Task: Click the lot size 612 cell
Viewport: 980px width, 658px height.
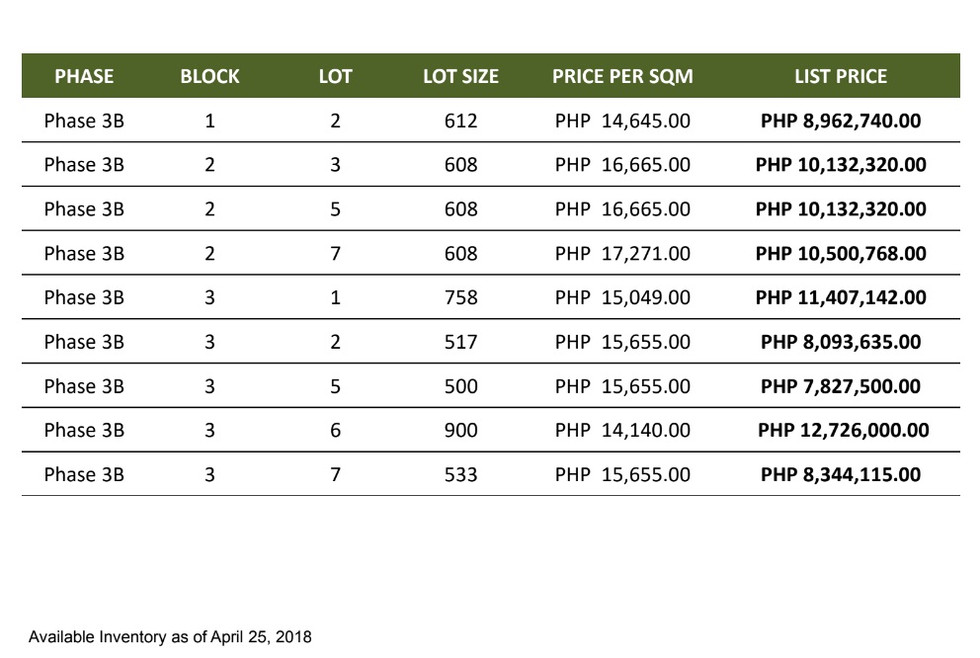Action: (x=461, y=121)
